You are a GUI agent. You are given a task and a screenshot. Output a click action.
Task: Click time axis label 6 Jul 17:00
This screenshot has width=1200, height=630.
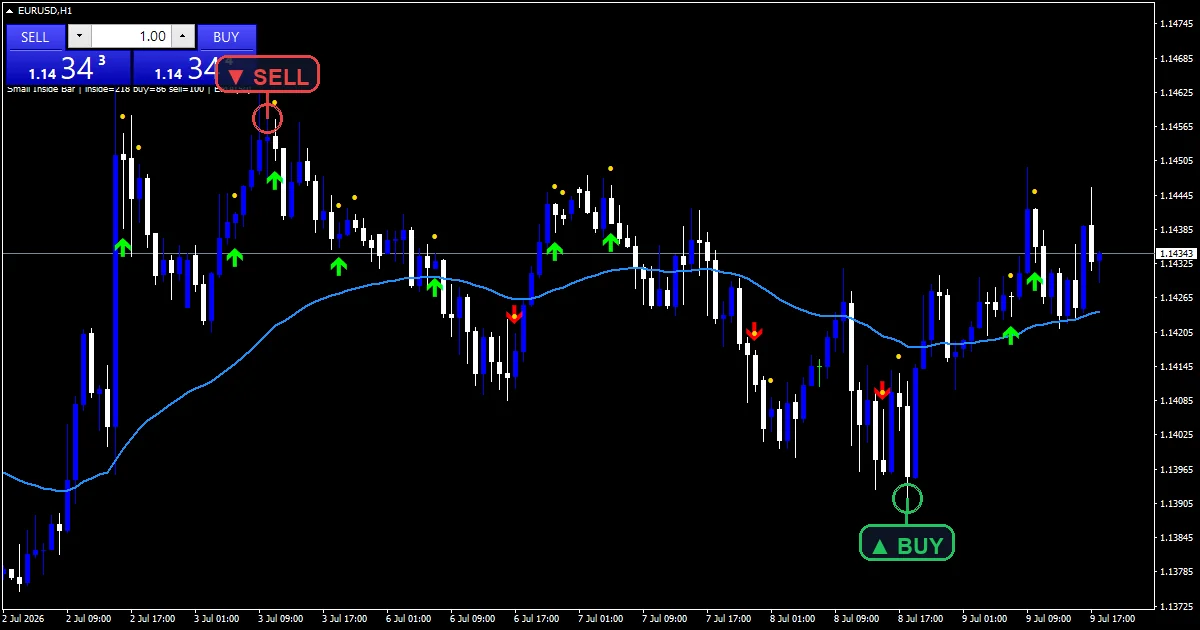pos(538,618)
